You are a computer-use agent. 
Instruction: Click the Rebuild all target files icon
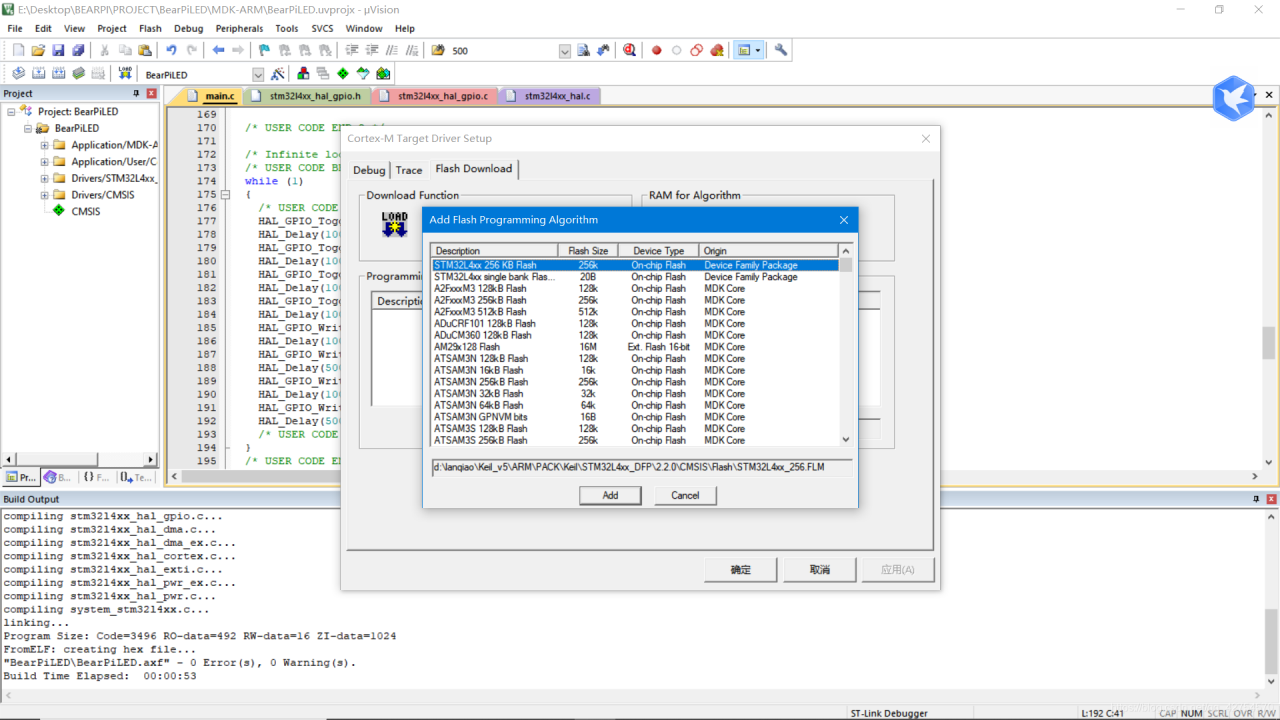pos(58,74)
